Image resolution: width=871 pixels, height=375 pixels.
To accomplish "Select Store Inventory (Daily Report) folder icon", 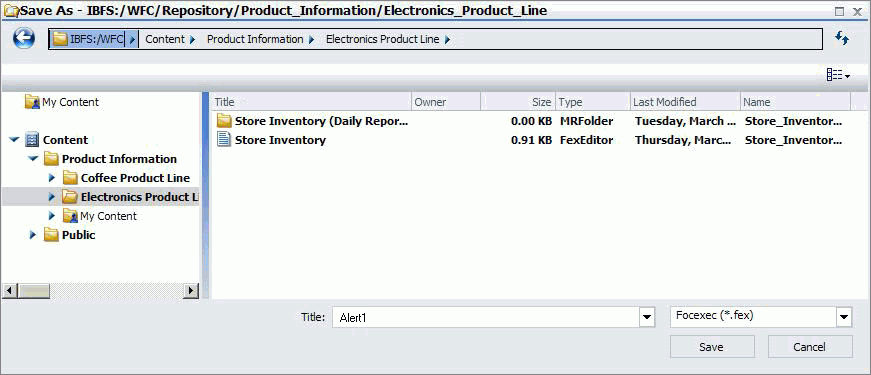I will 224,121.
